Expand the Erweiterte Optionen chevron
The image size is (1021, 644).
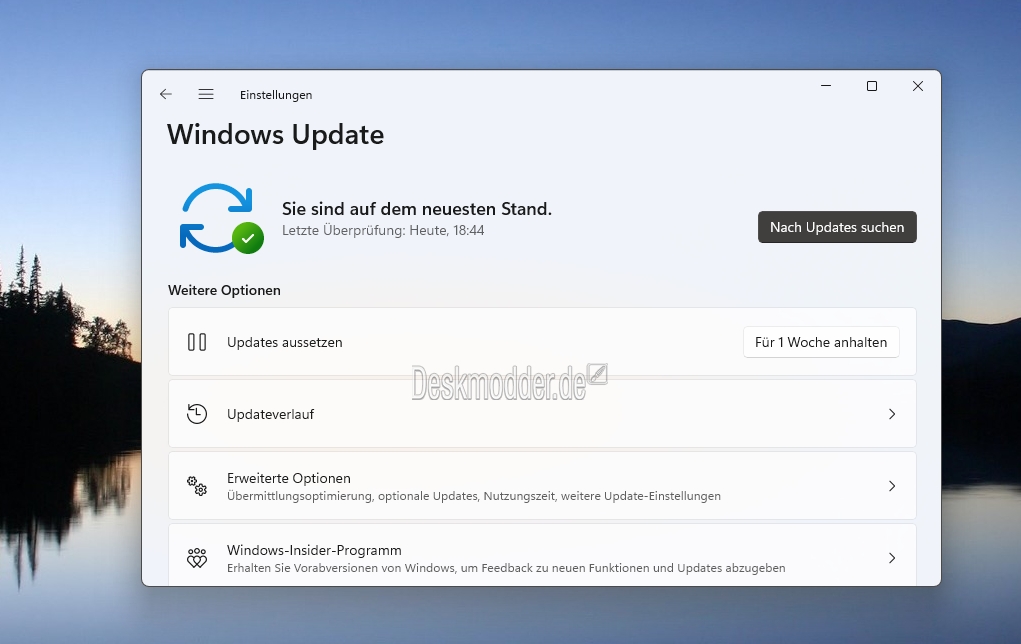892,486
